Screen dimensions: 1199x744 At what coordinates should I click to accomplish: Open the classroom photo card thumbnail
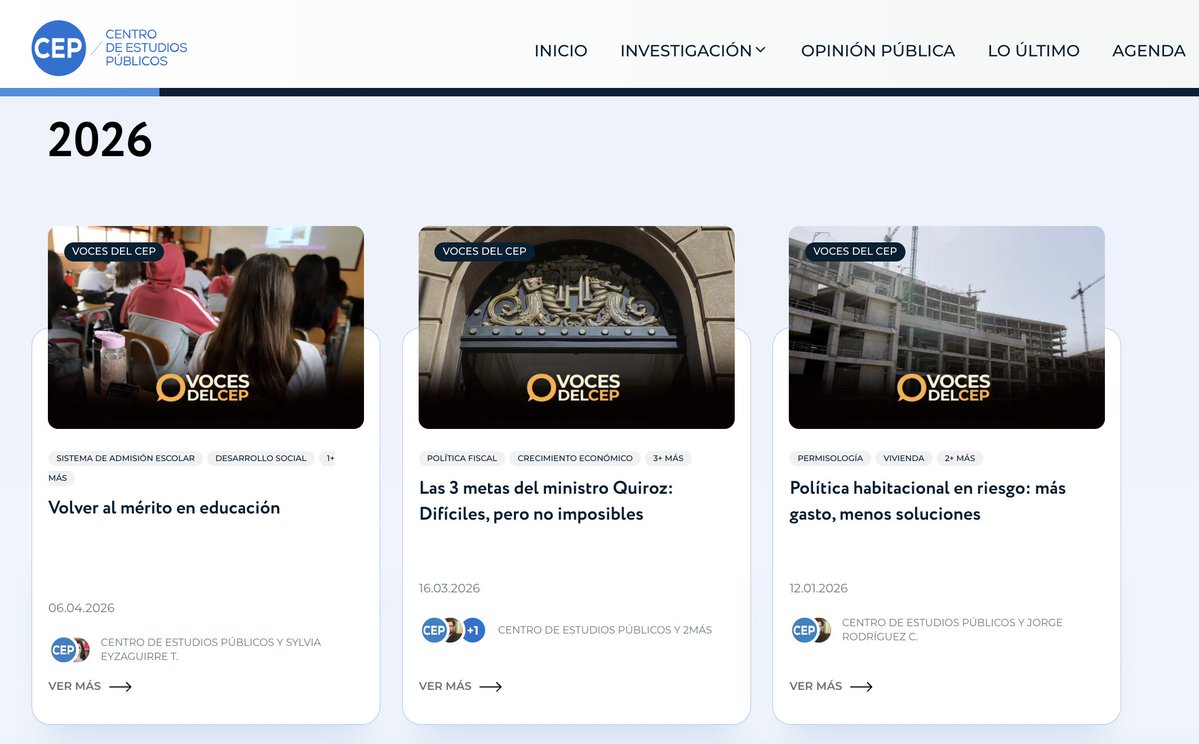[x=206, y=327]
